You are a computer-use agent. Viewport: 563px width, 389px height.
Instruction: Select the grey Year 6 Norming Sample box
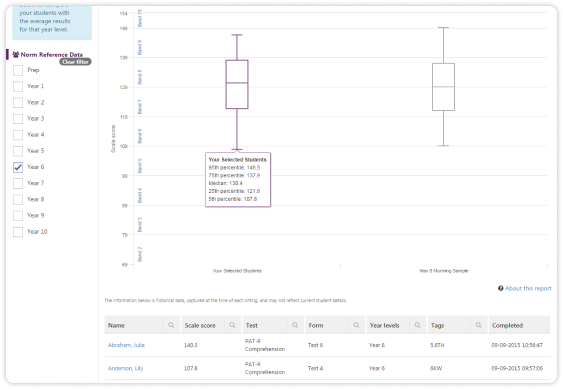[x=443, y=87]
